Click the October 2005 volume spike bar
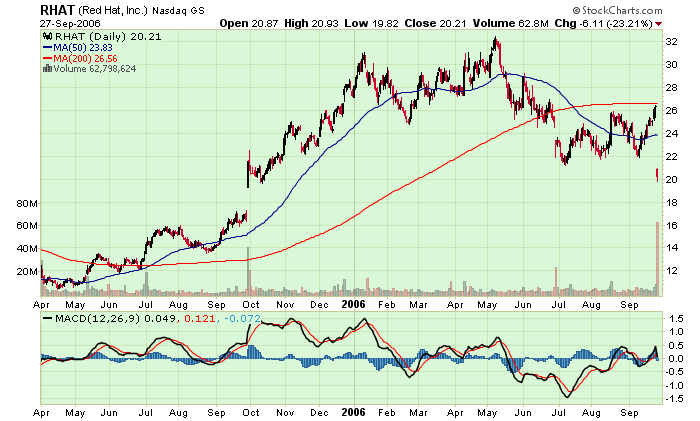This screenshot has width=700, height=421. tap(248, 271)
